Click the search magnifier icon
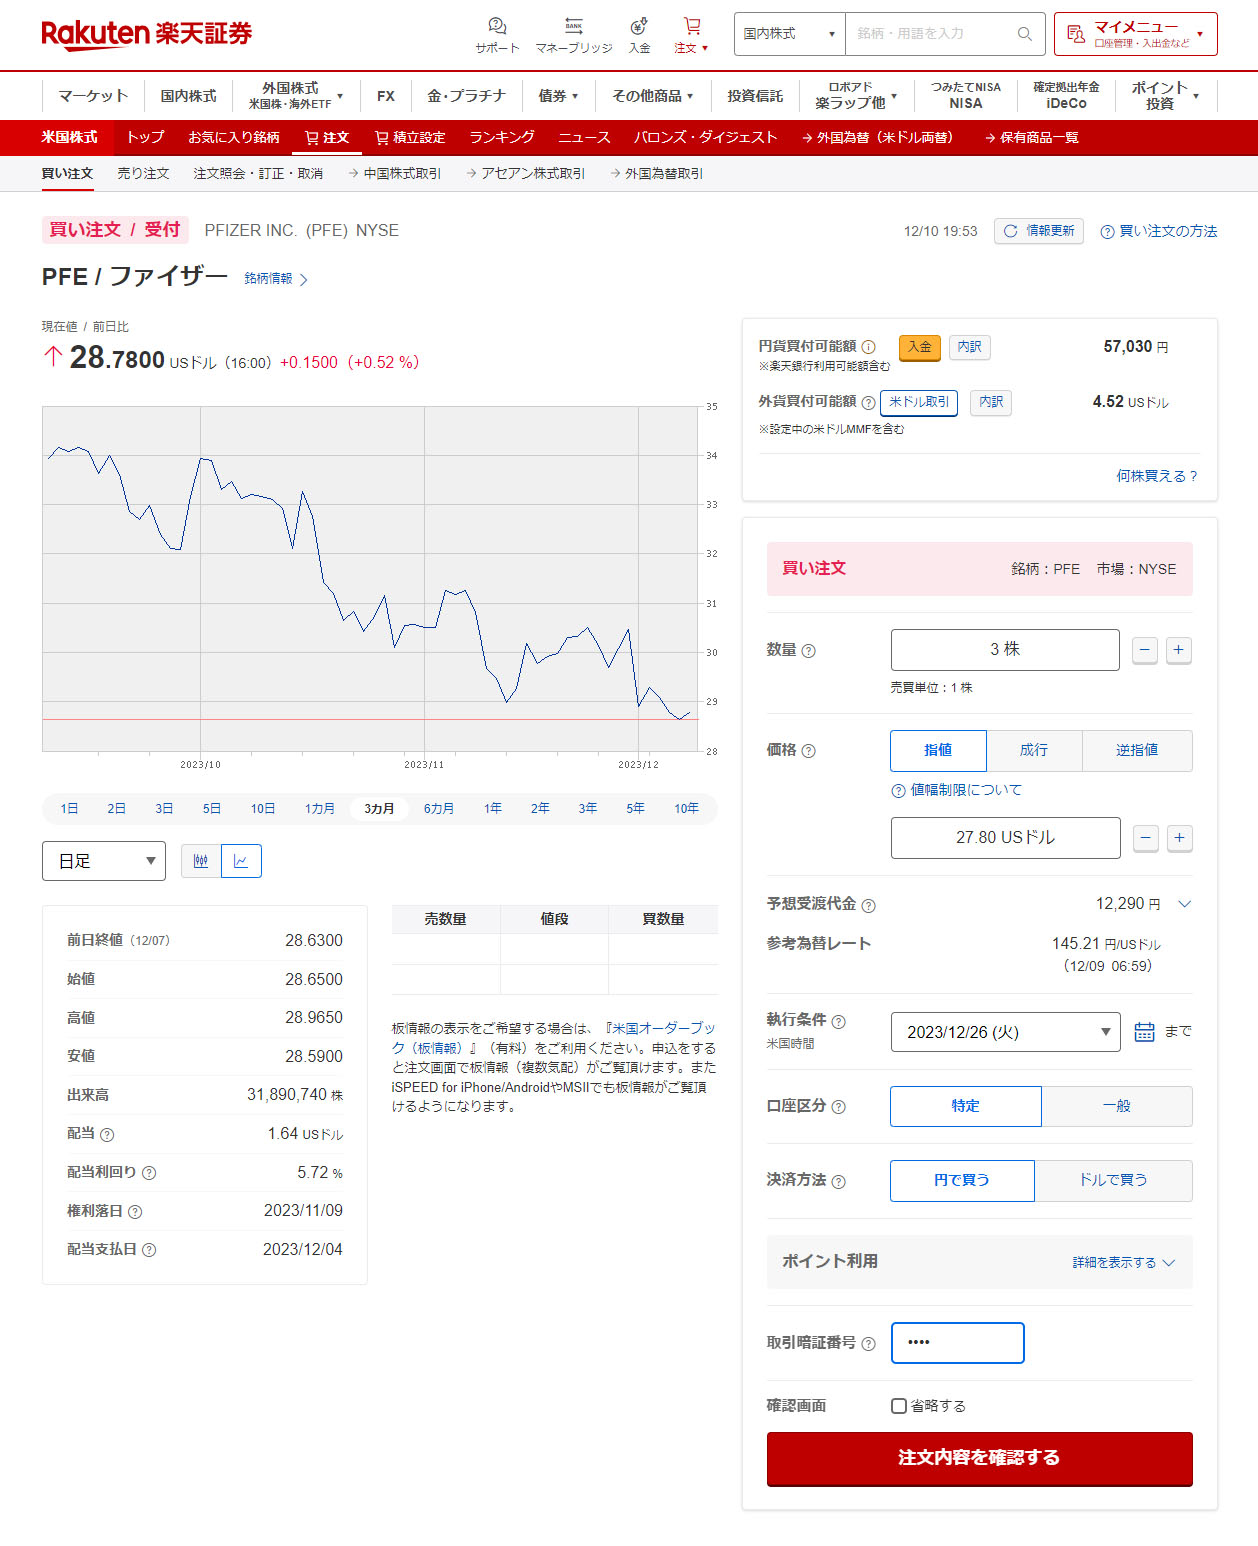This screenshot has height=1546, width=1258. click(x=1024, y=34)
